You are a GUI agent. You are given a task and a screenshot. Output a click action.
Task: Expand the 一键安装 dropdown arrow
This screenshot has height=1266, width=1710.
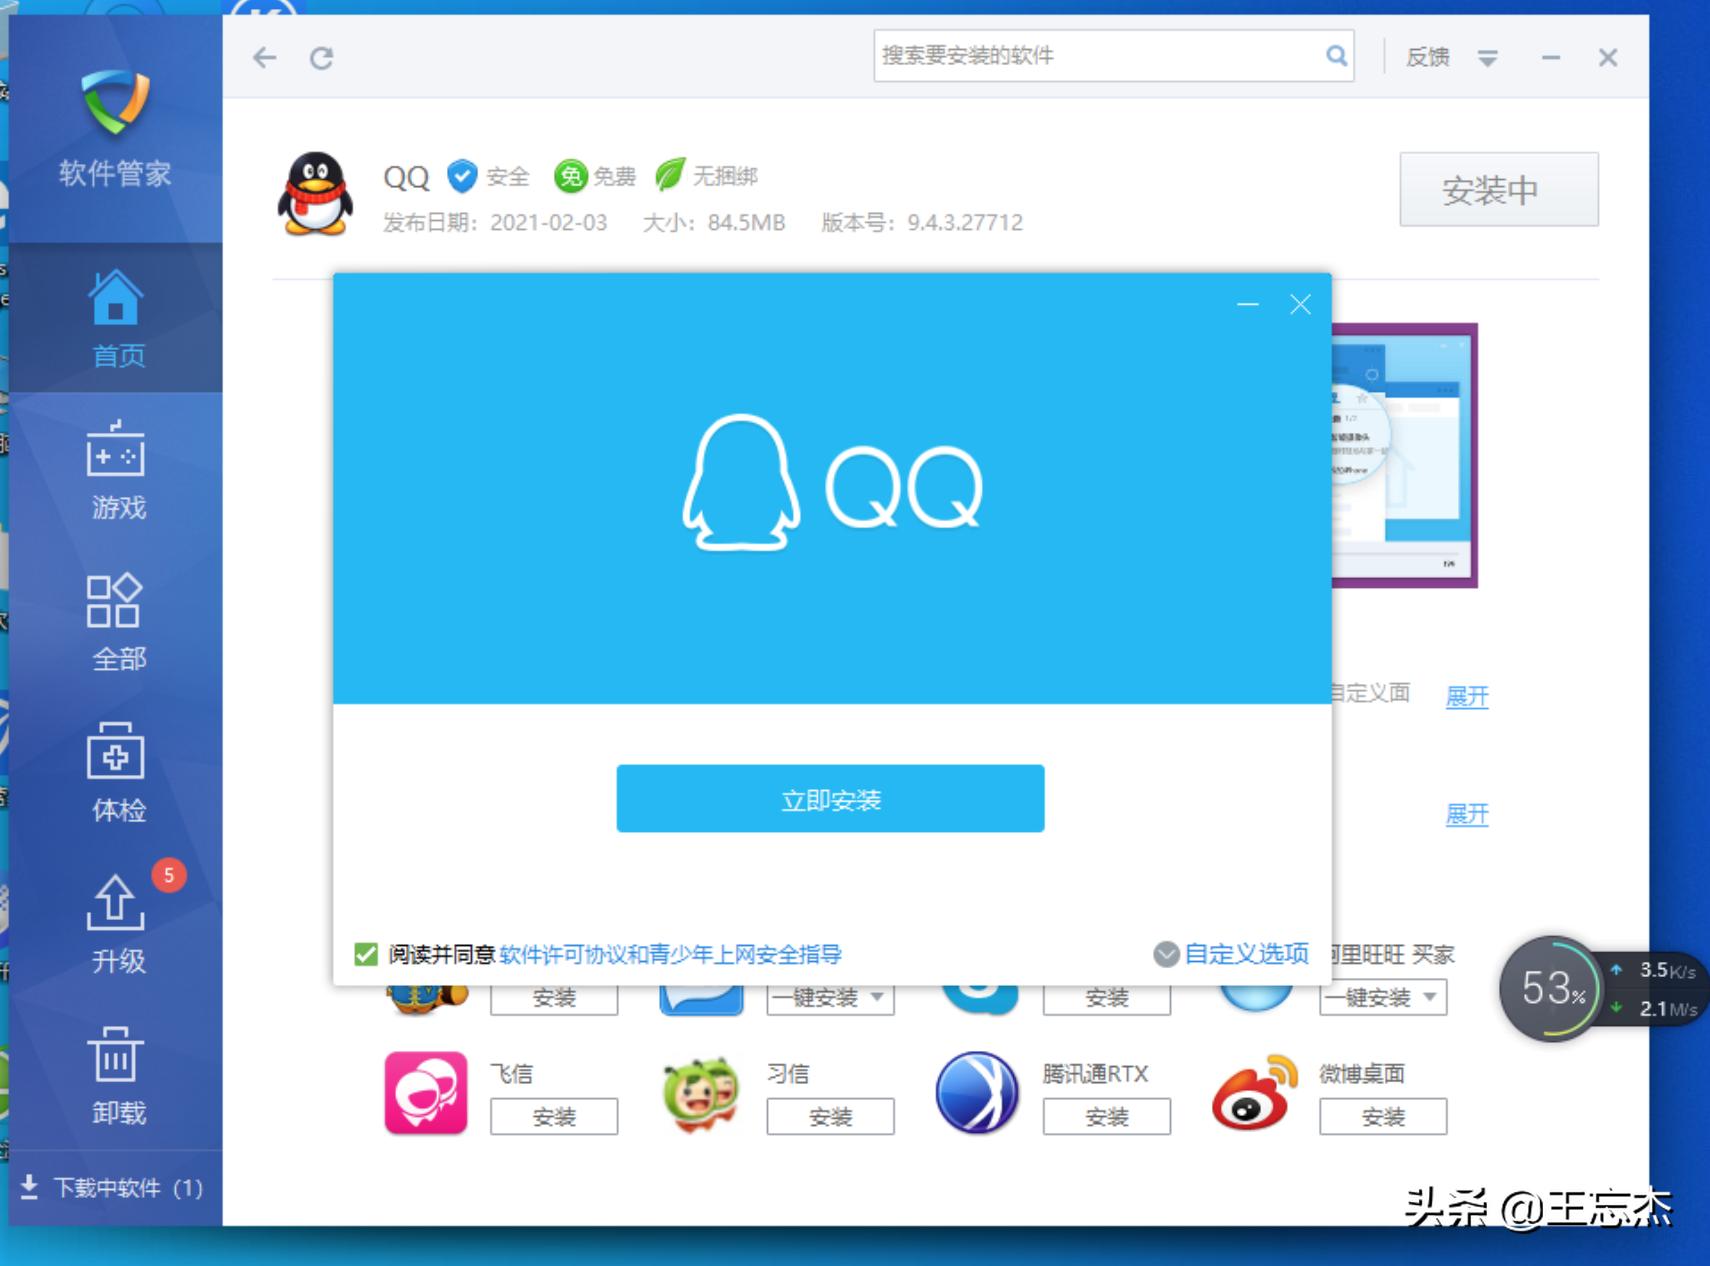[x=876, y=997]
